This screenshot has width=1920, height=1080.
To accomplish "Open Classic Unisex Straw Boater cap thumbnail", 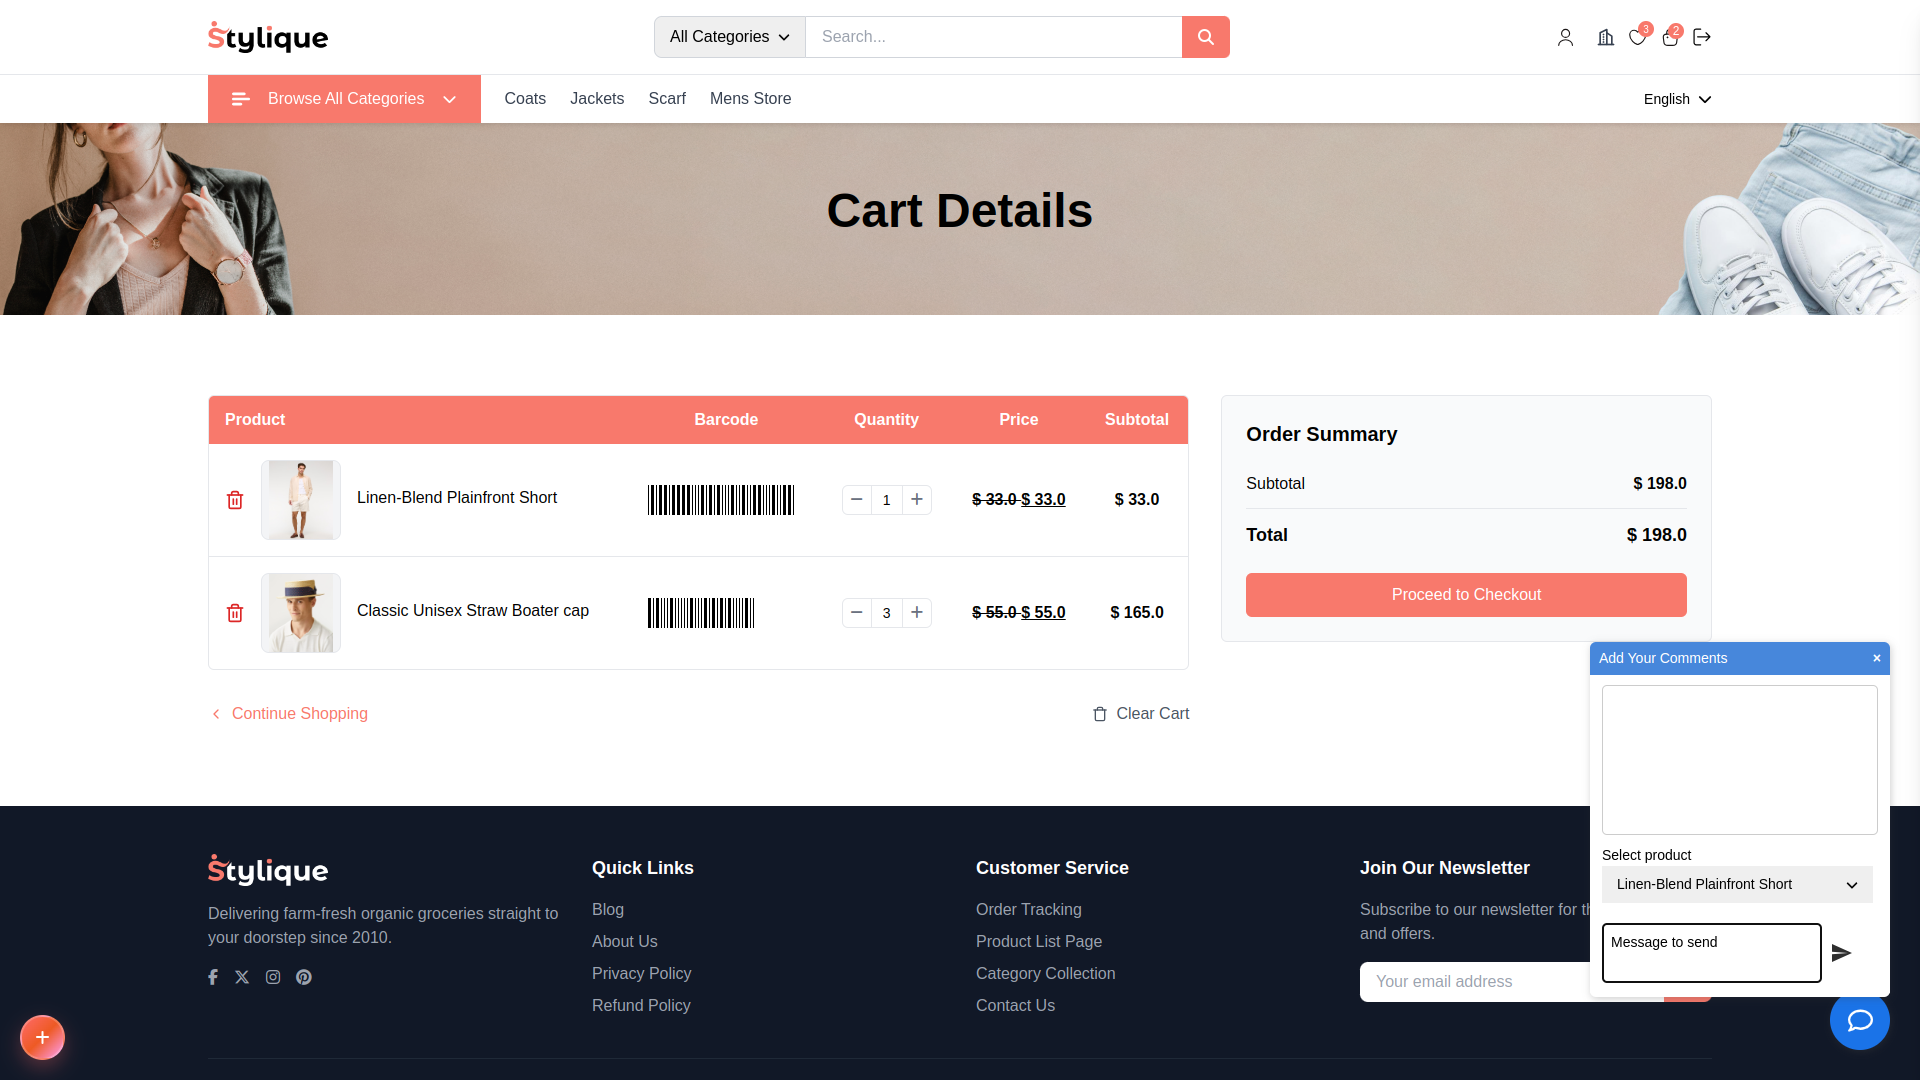I will point(301,613).
